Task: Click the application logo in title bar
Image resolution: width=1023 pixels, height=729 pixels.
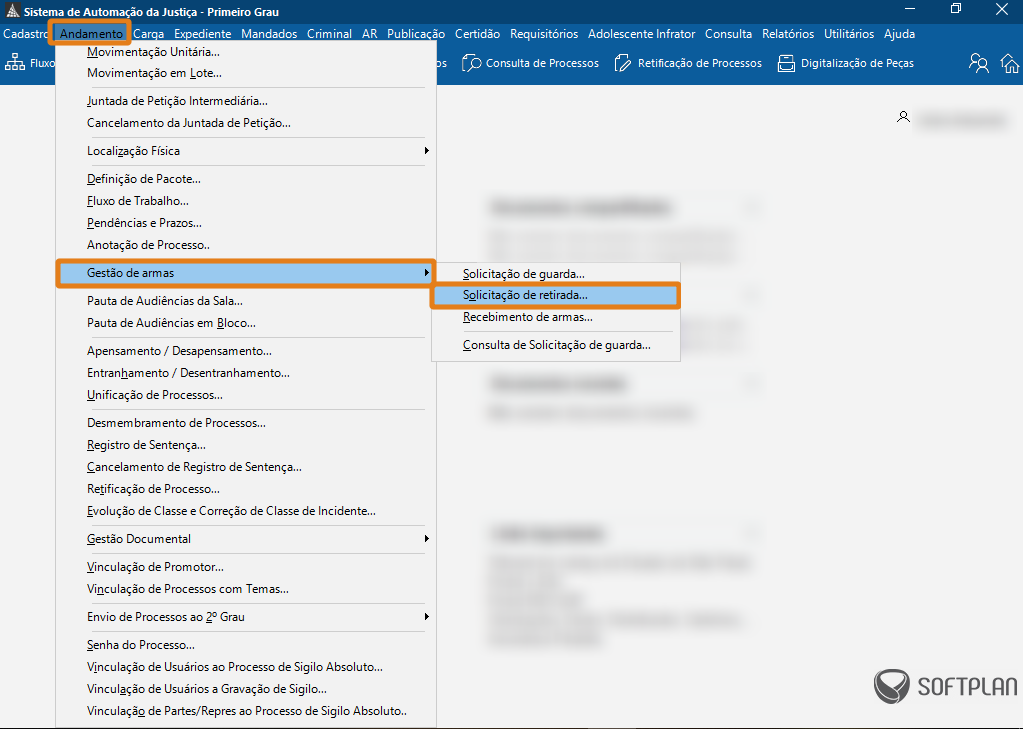Action: coord(12,11)
